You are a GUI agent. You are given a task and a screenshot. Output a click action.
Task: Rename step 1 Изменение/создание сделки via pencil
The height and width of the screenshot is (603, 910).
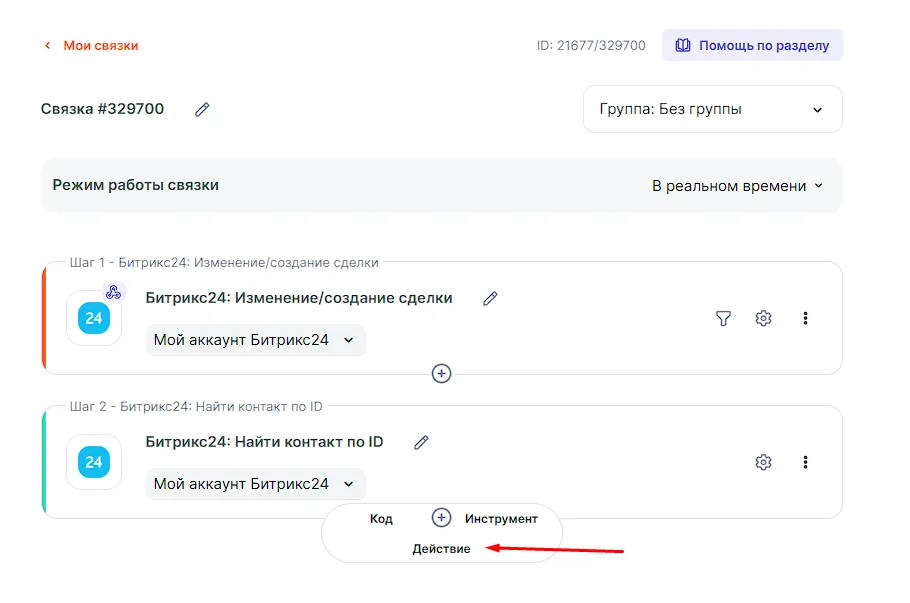point(490,298)
